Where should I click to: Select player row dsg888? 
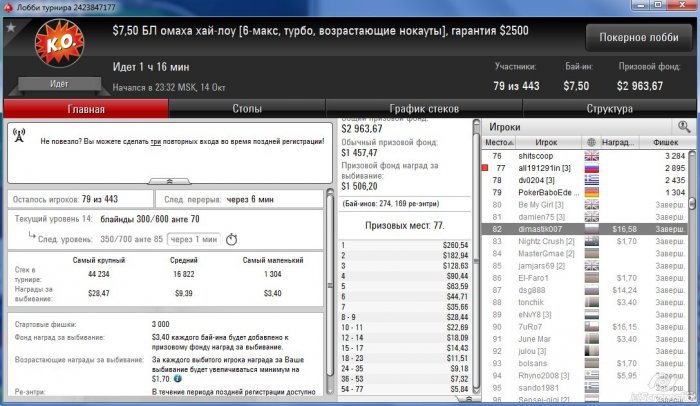point(585,290)
